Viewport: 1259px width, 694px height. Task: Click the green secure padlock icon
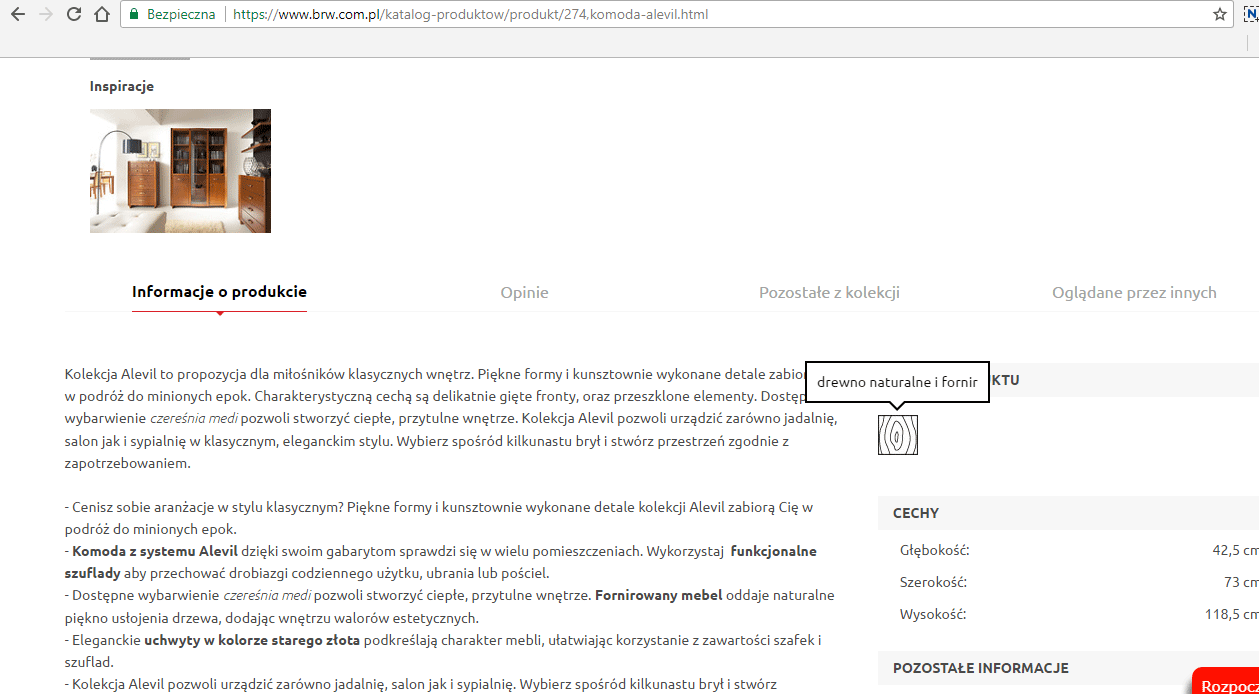133,15
